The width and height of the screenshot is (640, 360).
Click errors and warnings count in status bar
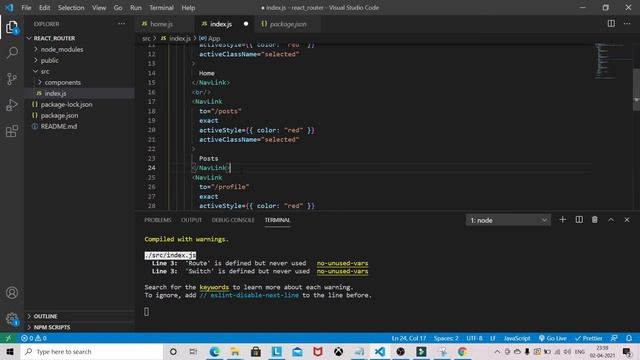(x=34, y=338)
